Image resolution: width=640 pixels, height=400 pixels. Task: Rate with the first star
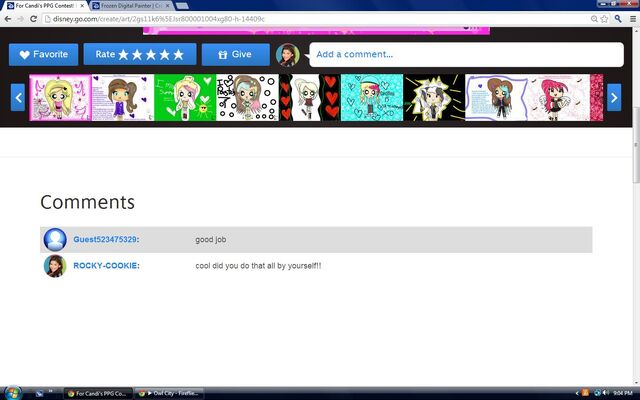pos(123,55)
